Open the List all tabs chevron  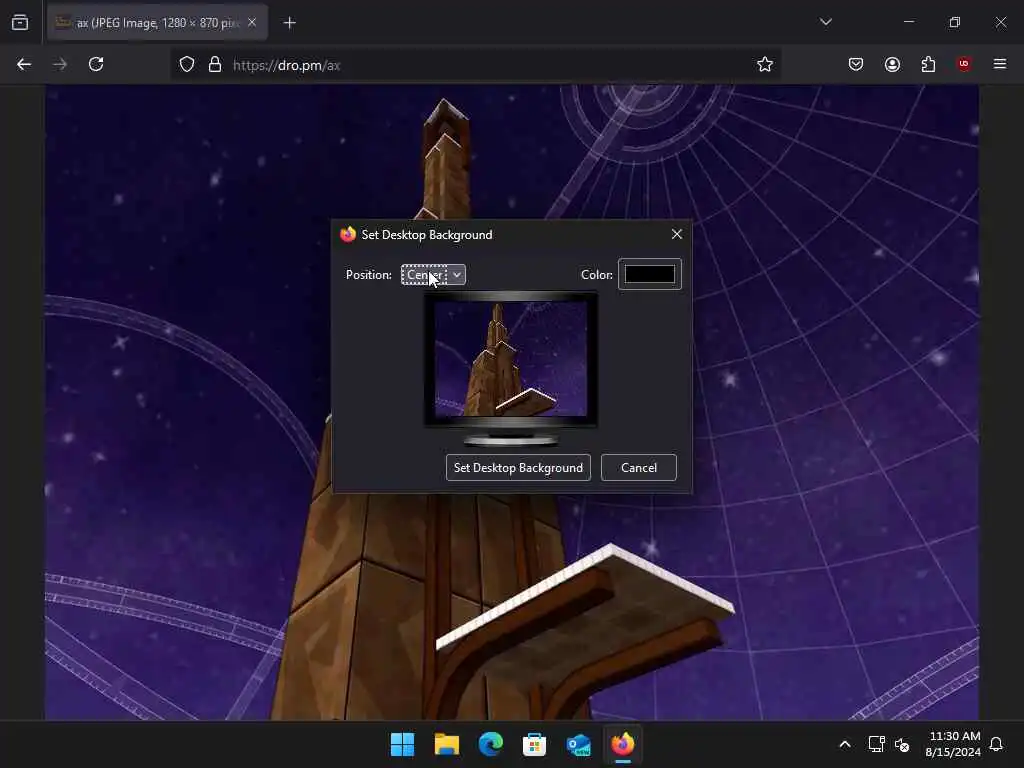point(825,22)
